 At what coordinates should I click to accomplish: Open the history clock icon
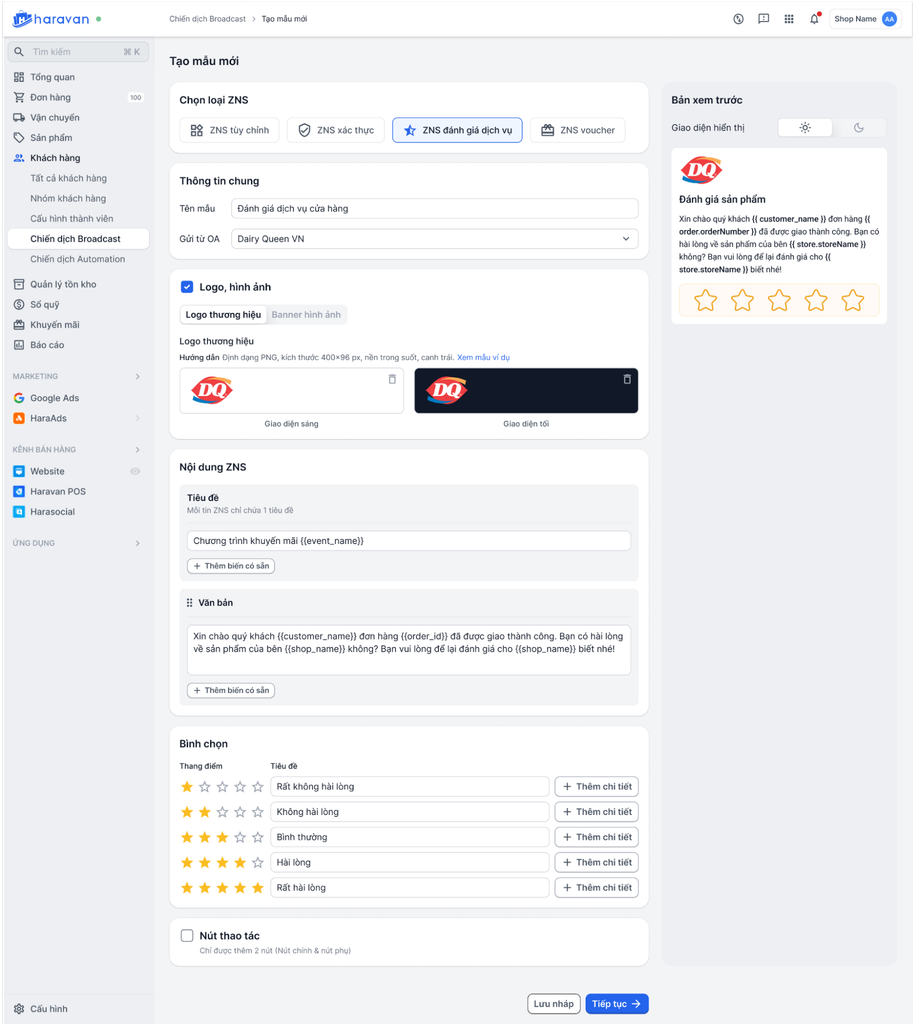738,19
